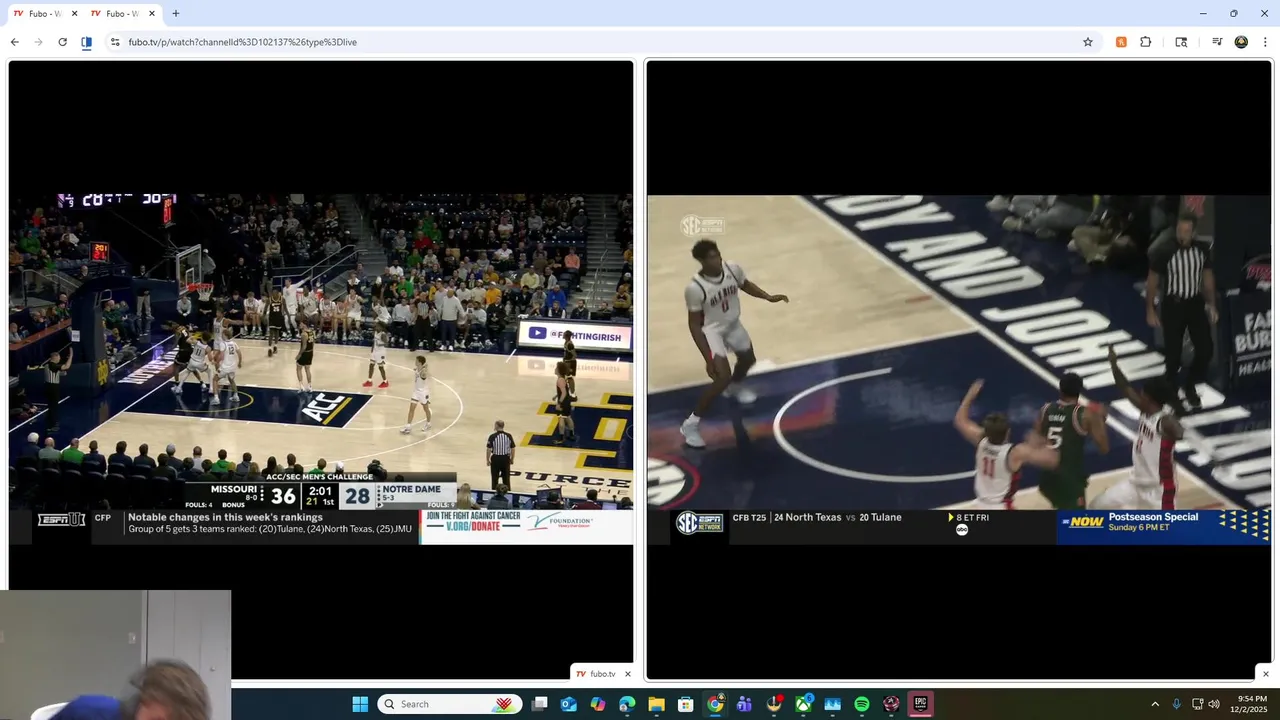The width and height of the screenshot is (1280, 720).
Task: Open Task View from taskbar
Action: [x=540, y=704]
